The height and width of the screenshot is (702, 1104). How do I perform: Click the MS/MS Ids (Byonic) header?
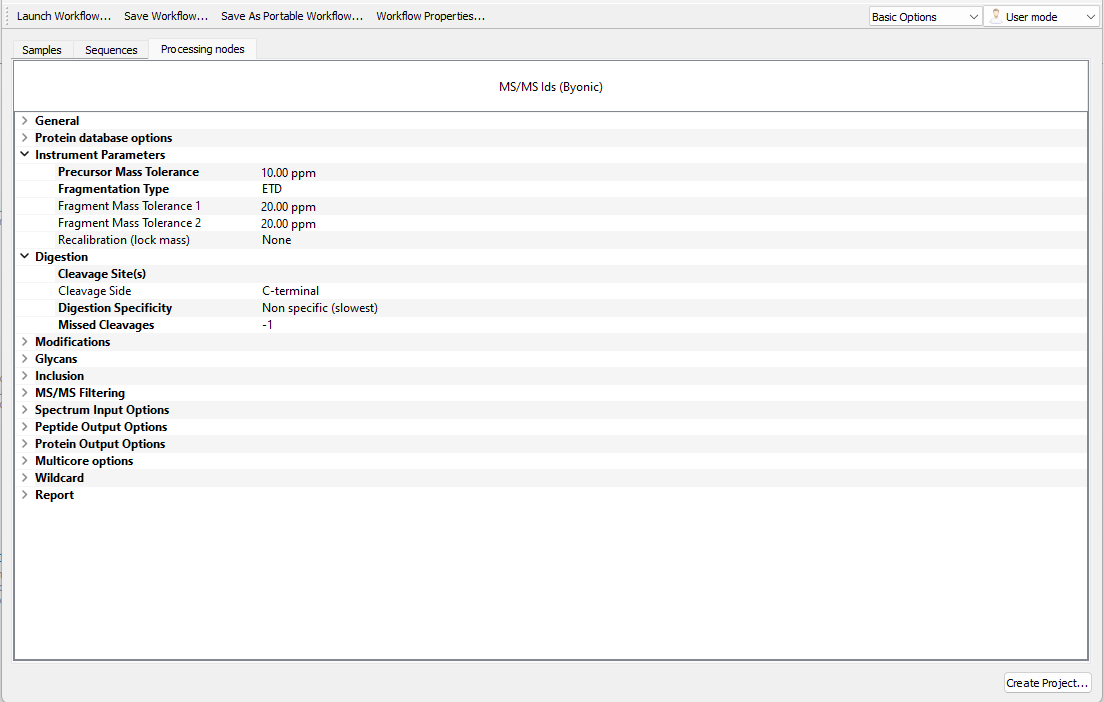551,87
